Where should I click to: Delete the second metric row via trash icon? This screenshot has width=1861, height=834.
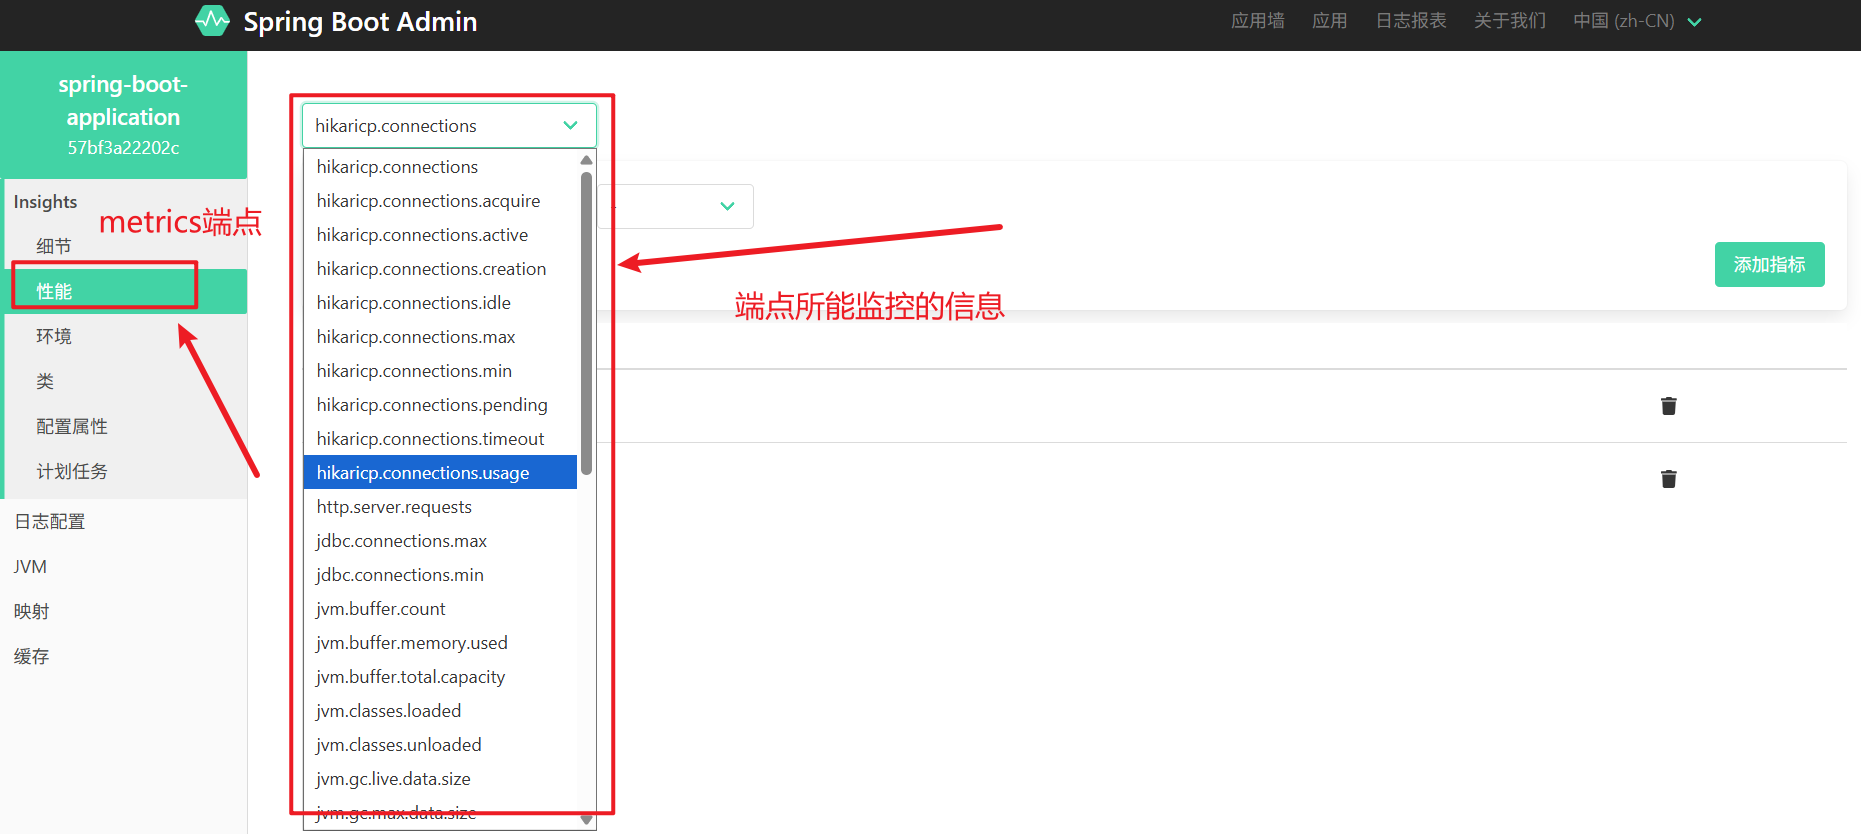1668,479
